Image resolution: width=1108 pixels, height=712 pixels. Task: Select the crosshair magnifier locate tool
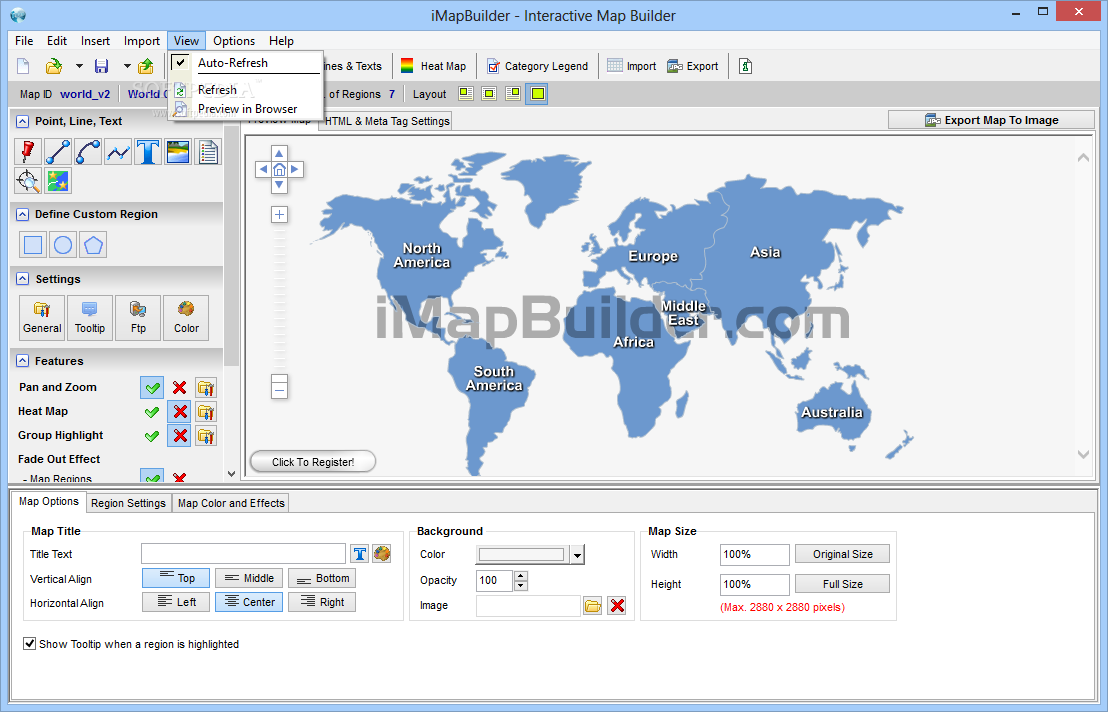28,181
